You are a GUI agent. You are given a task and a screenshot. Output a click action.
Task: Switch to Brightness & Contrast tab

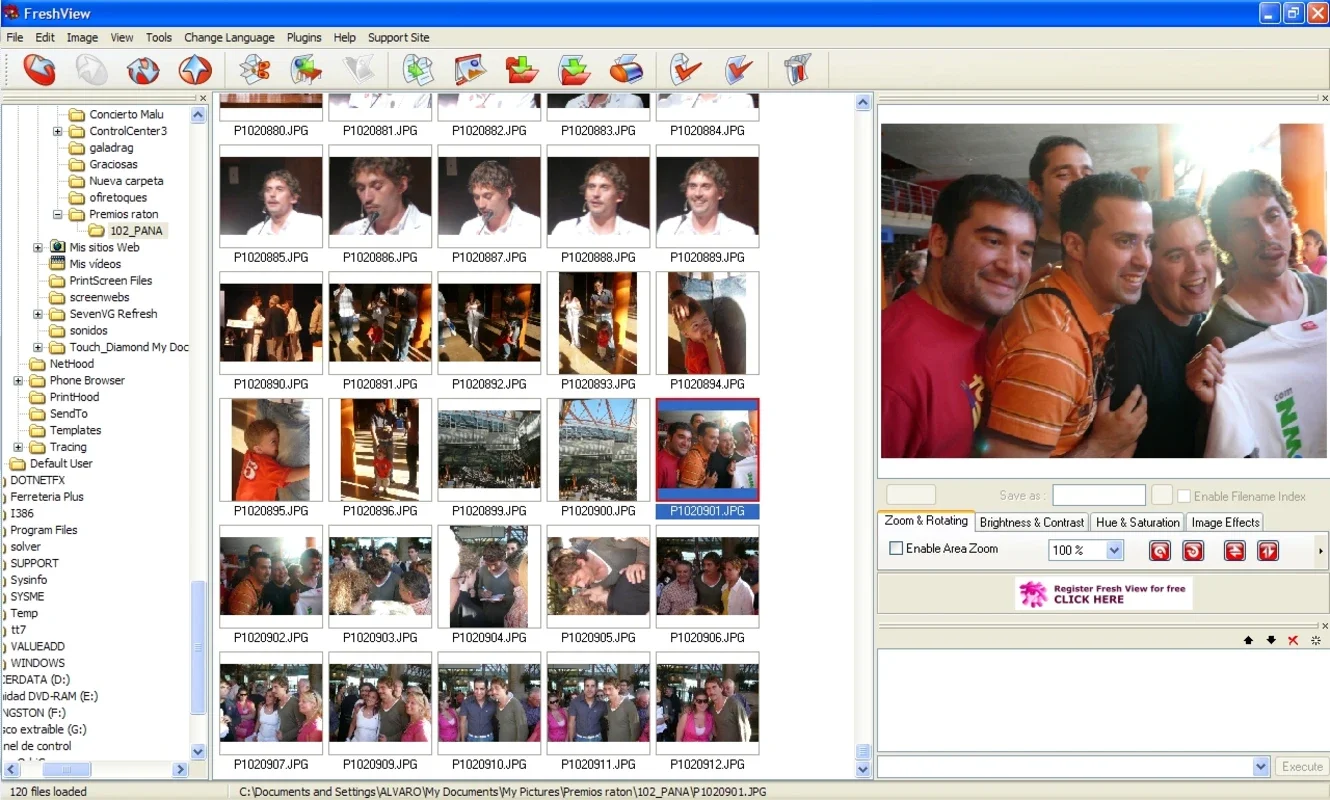pos(1032,522)
